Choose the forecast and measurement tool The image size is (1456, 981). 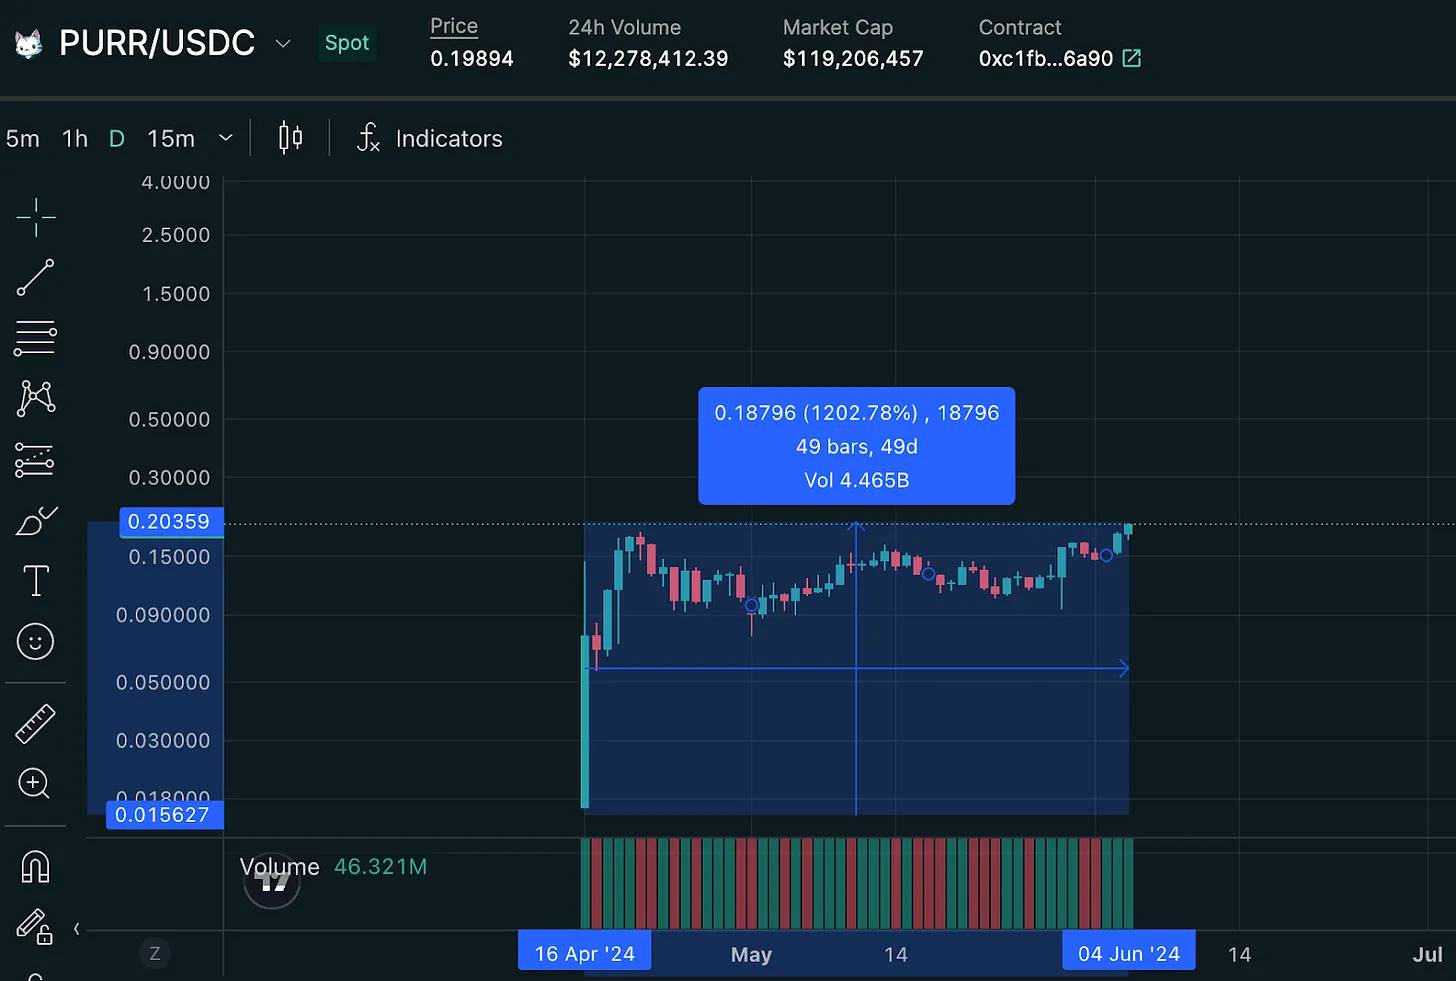[36, 460]
